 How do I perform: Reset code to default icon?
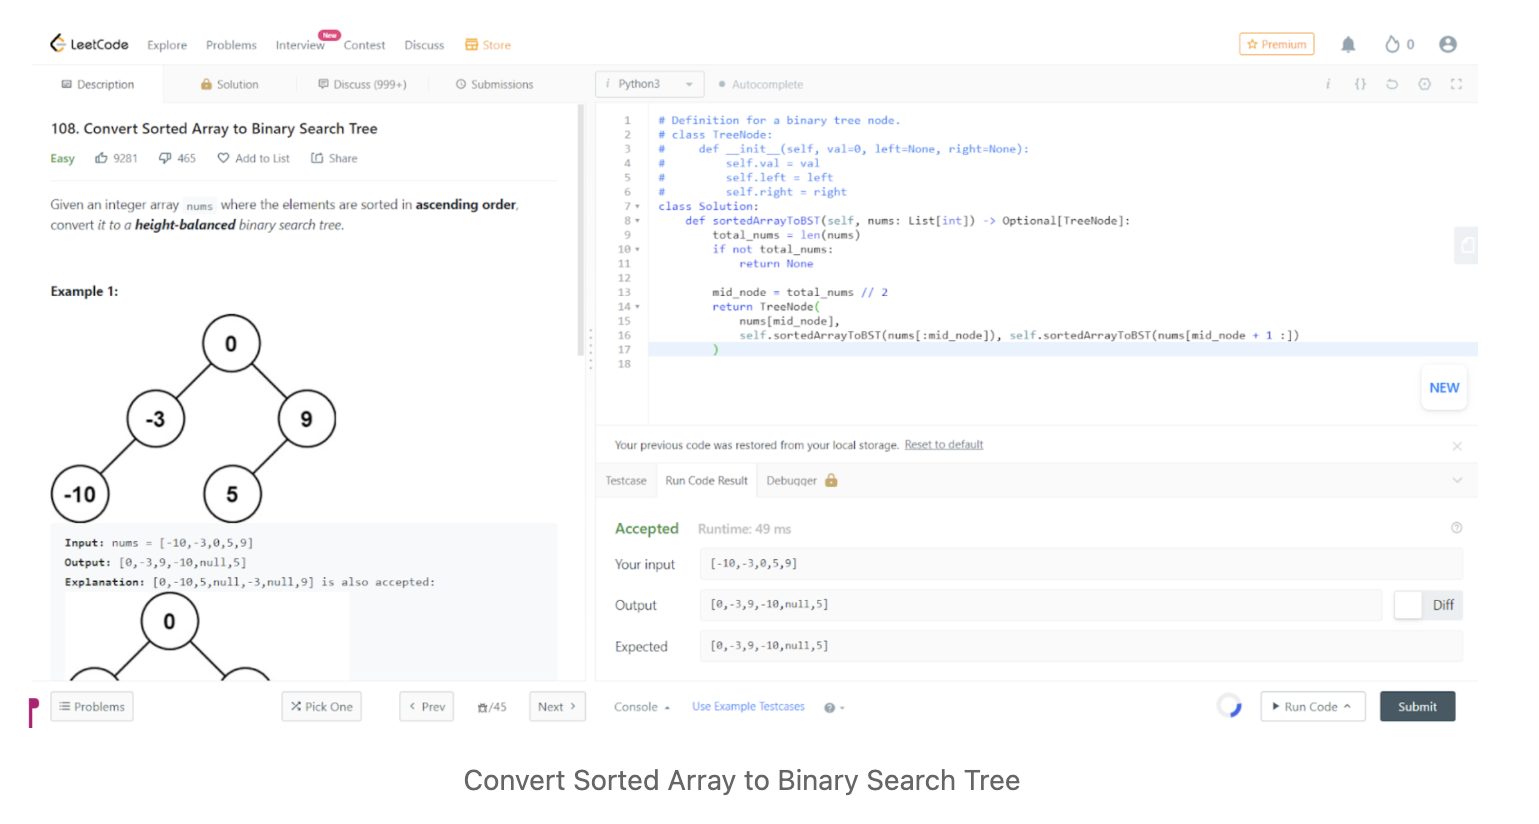[1391, 84]
